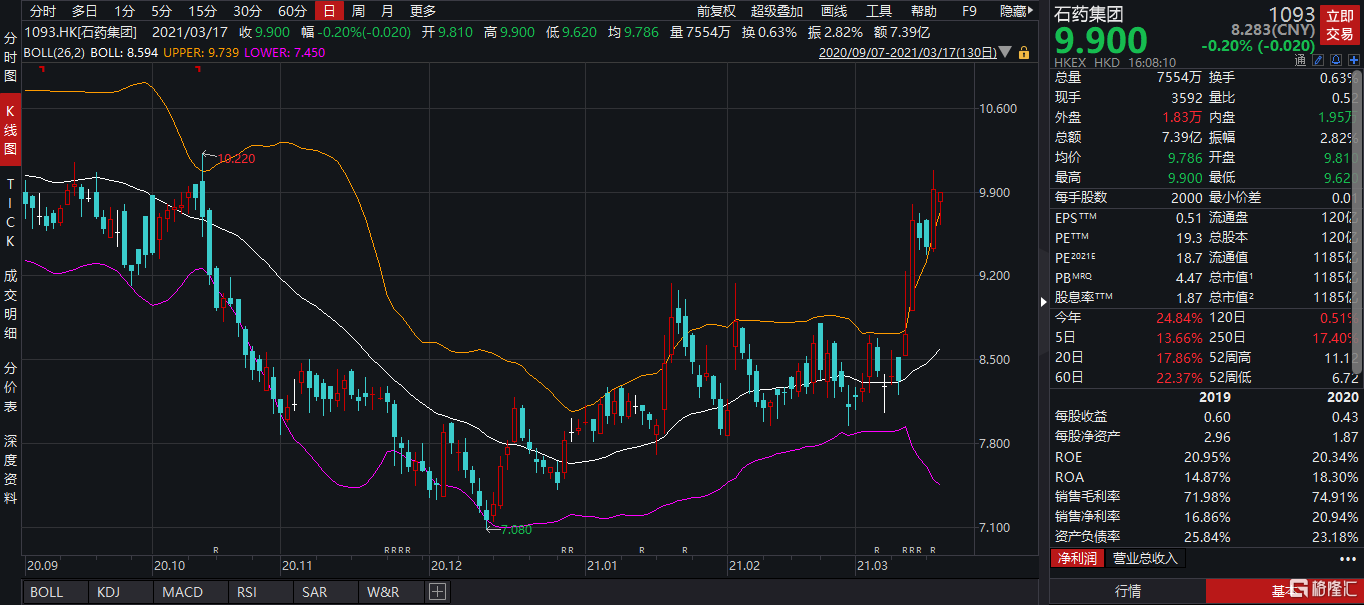The image size is (1364, 605).
Task: Open the 前复权 adjustment dropdown
Action: [x=716, y=11]
